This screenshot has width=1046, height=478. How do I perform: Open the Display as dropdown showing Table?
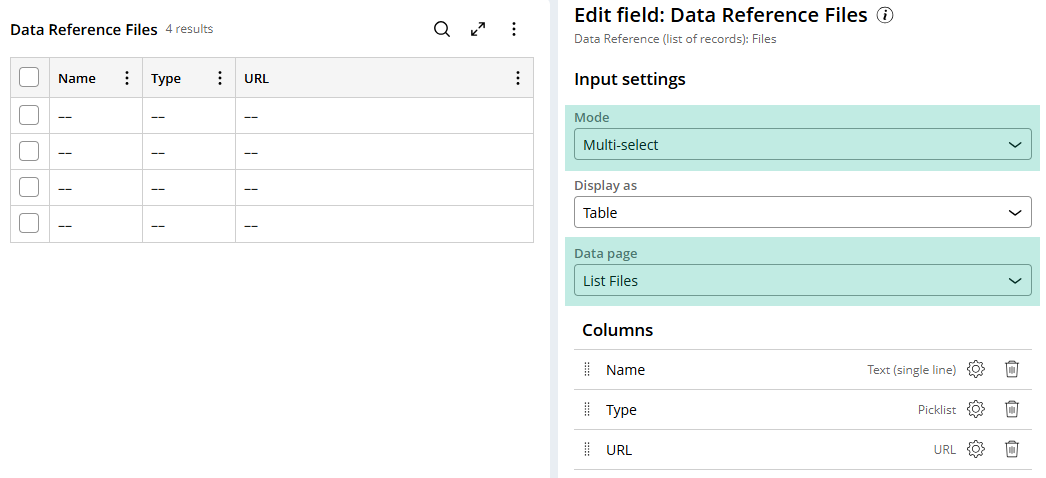pyautogui.click(x=802, y=213)
